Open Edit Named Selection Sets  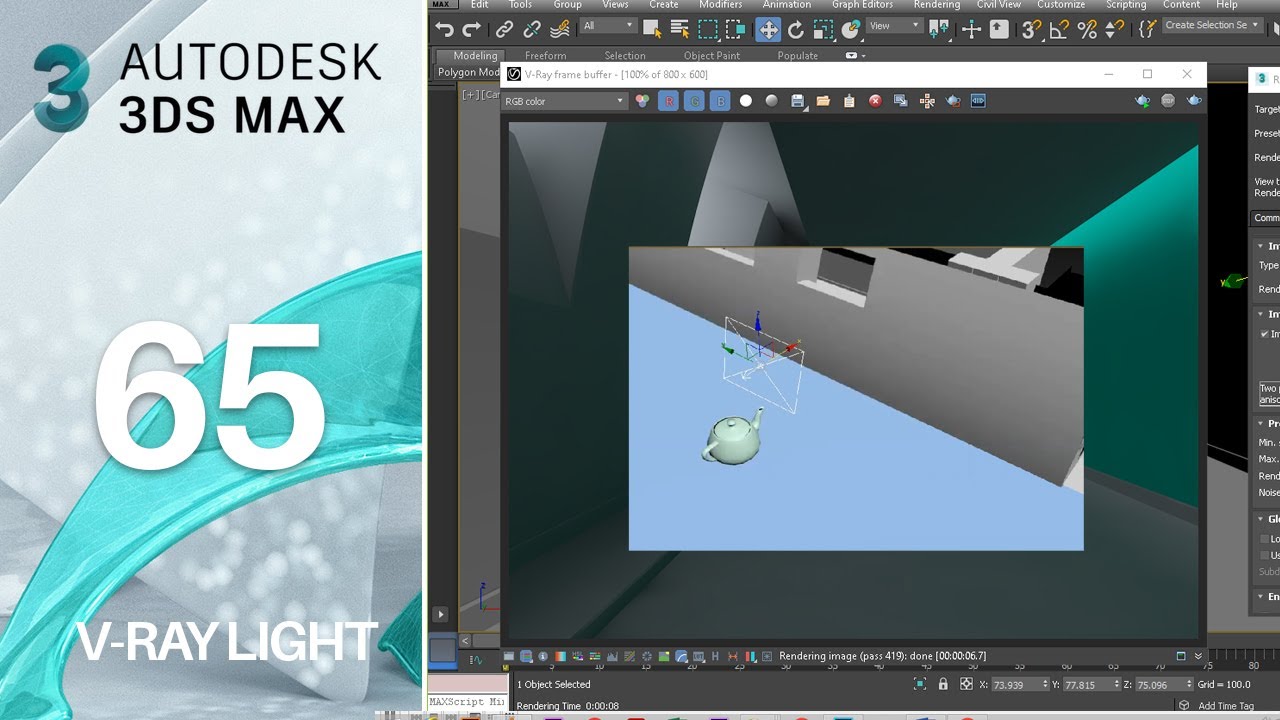1147,29
